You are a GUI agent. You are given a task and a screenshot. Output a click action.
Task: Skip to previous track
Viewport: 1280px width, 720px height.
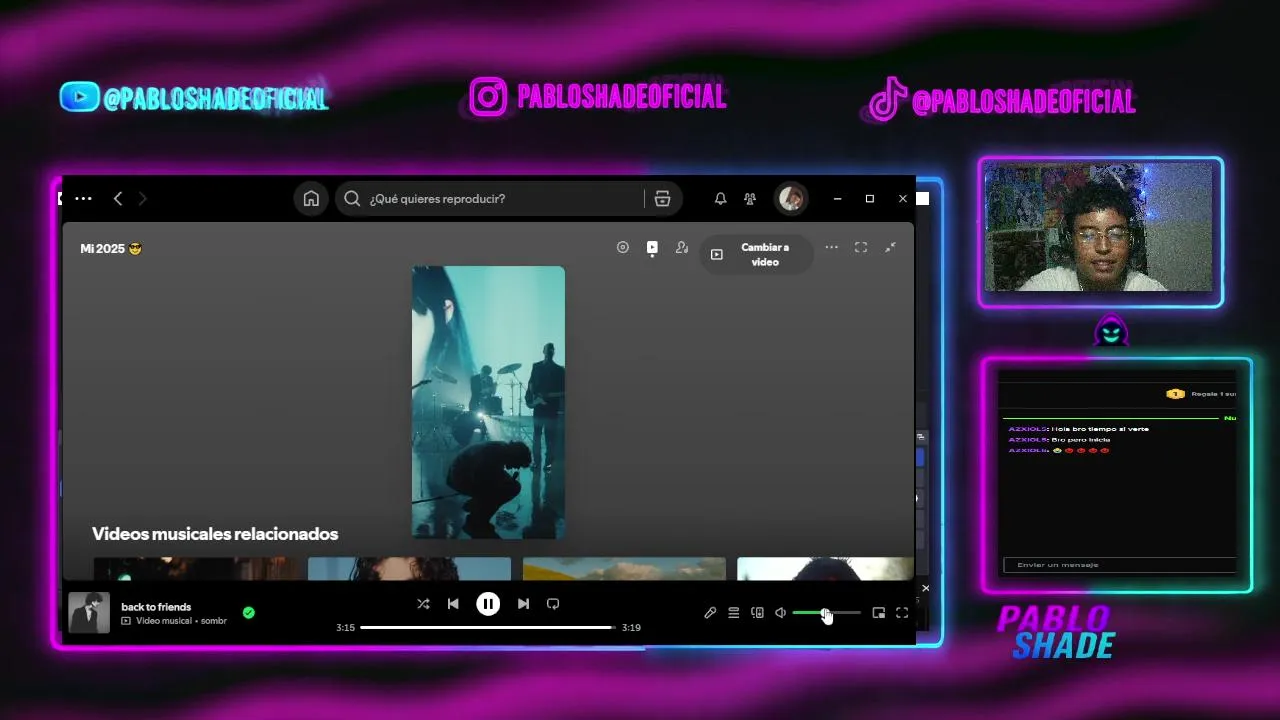point(453,604)
